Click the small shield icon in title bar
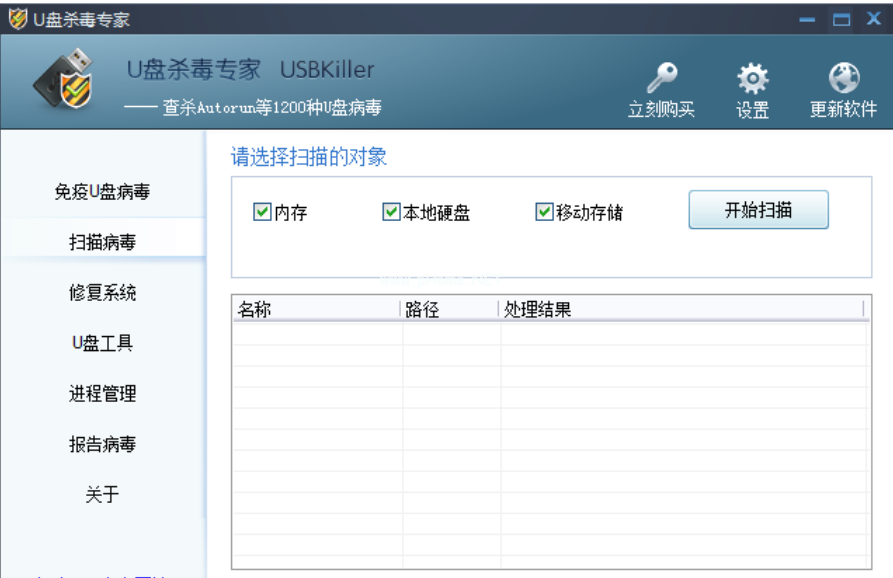This screenshot has height=578, width=893. coord(18,19)
